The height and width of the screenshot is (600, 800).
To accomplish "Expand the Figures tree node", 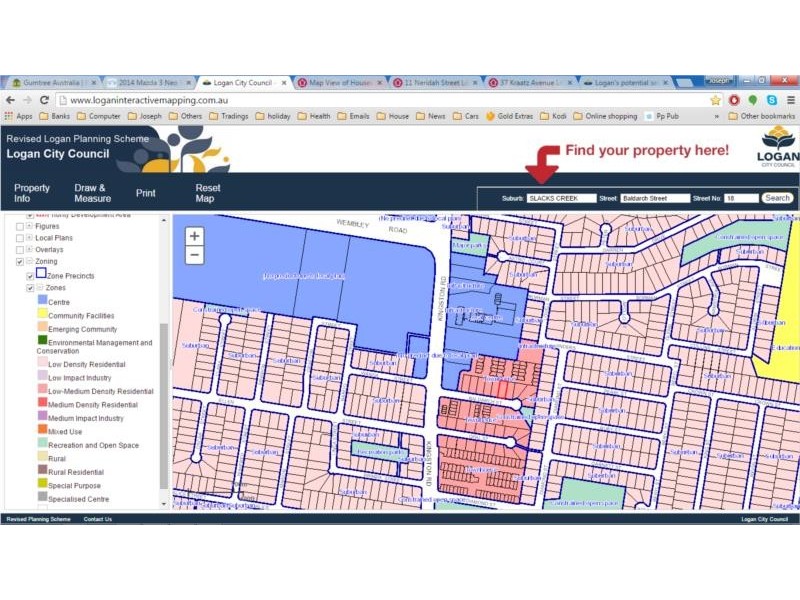I will (x=30, y=226).
